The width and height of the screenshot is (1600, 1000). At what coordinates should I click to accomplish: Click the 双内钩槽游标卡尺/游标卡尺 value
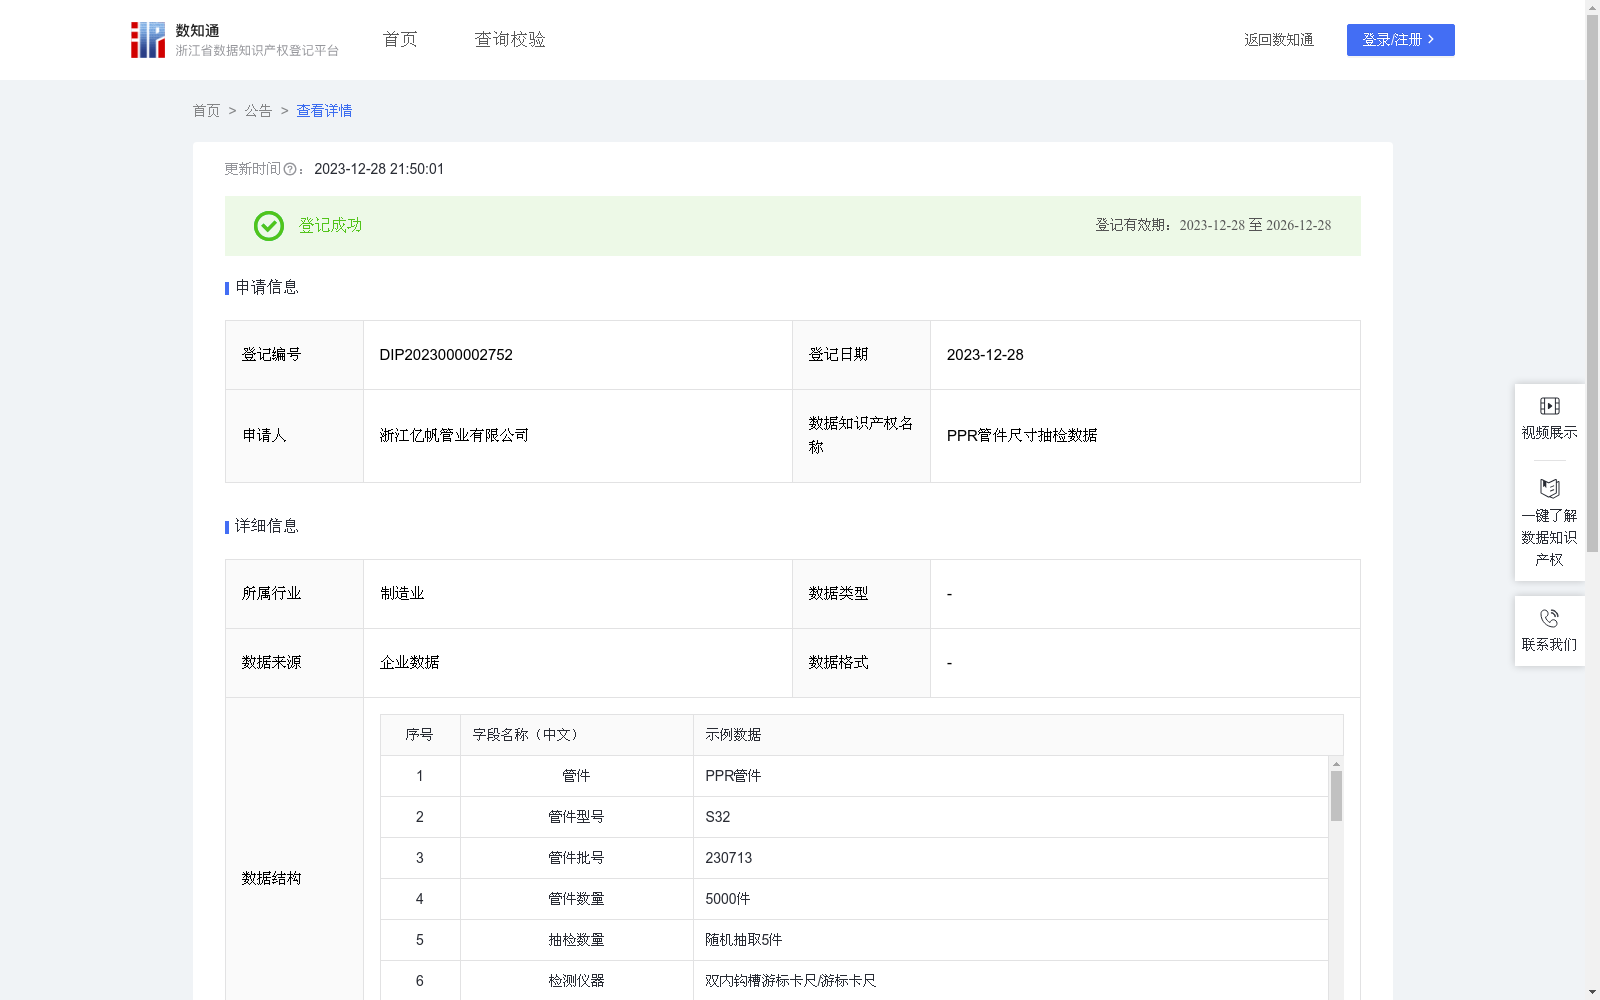coord(790,981)
